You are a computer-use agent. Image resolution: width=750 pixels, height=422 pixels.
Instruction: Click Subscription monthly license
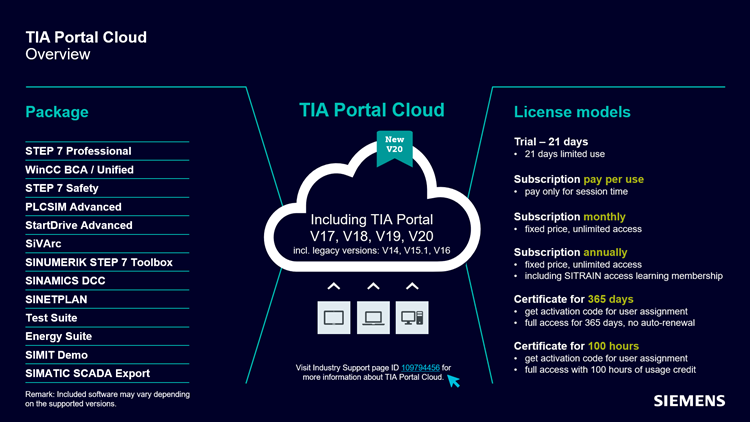click(x=570, y=217)
